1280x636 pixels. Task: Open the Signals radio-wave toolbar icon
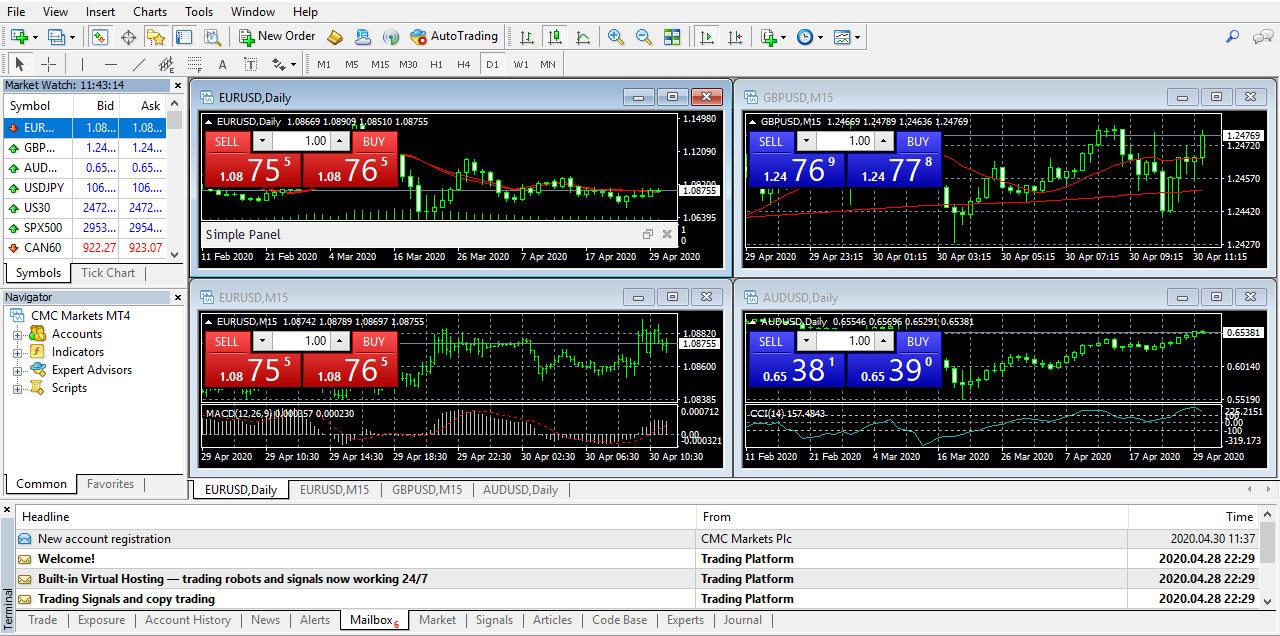click(390, 37)
